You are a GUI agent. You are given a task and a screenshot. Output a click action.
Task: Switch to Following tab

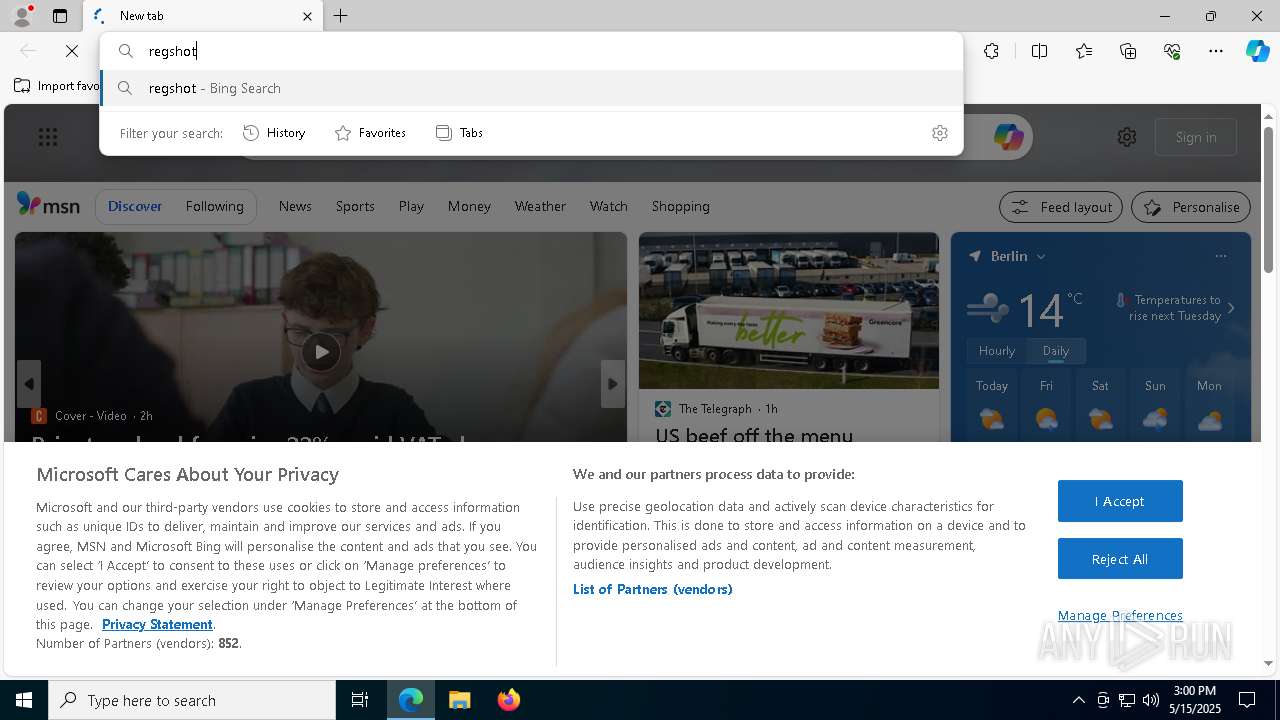[214, 206]
